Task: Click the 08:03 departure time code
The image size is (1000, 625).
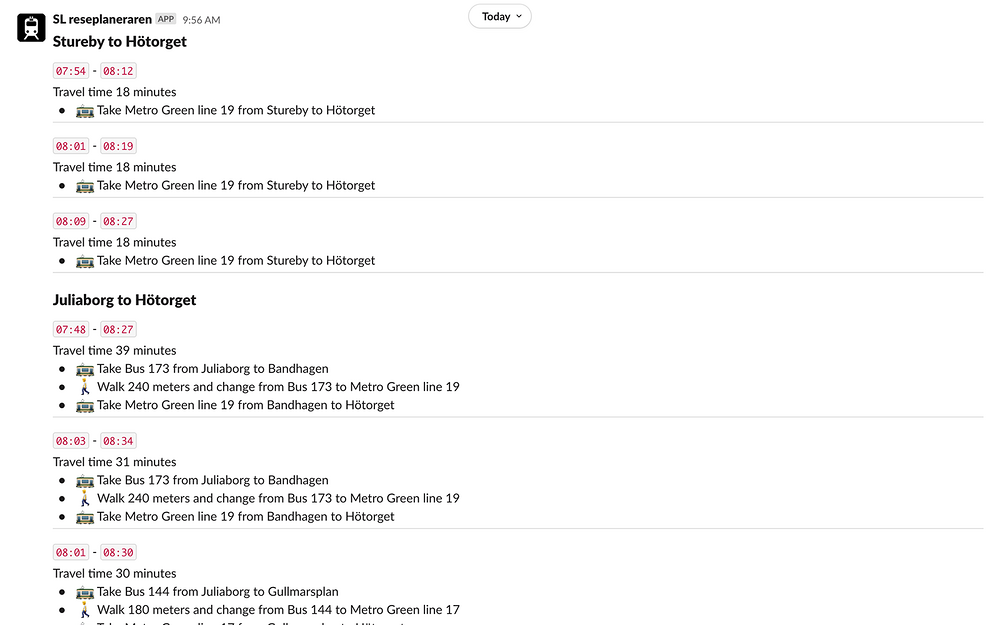Action: click(71, 441)
